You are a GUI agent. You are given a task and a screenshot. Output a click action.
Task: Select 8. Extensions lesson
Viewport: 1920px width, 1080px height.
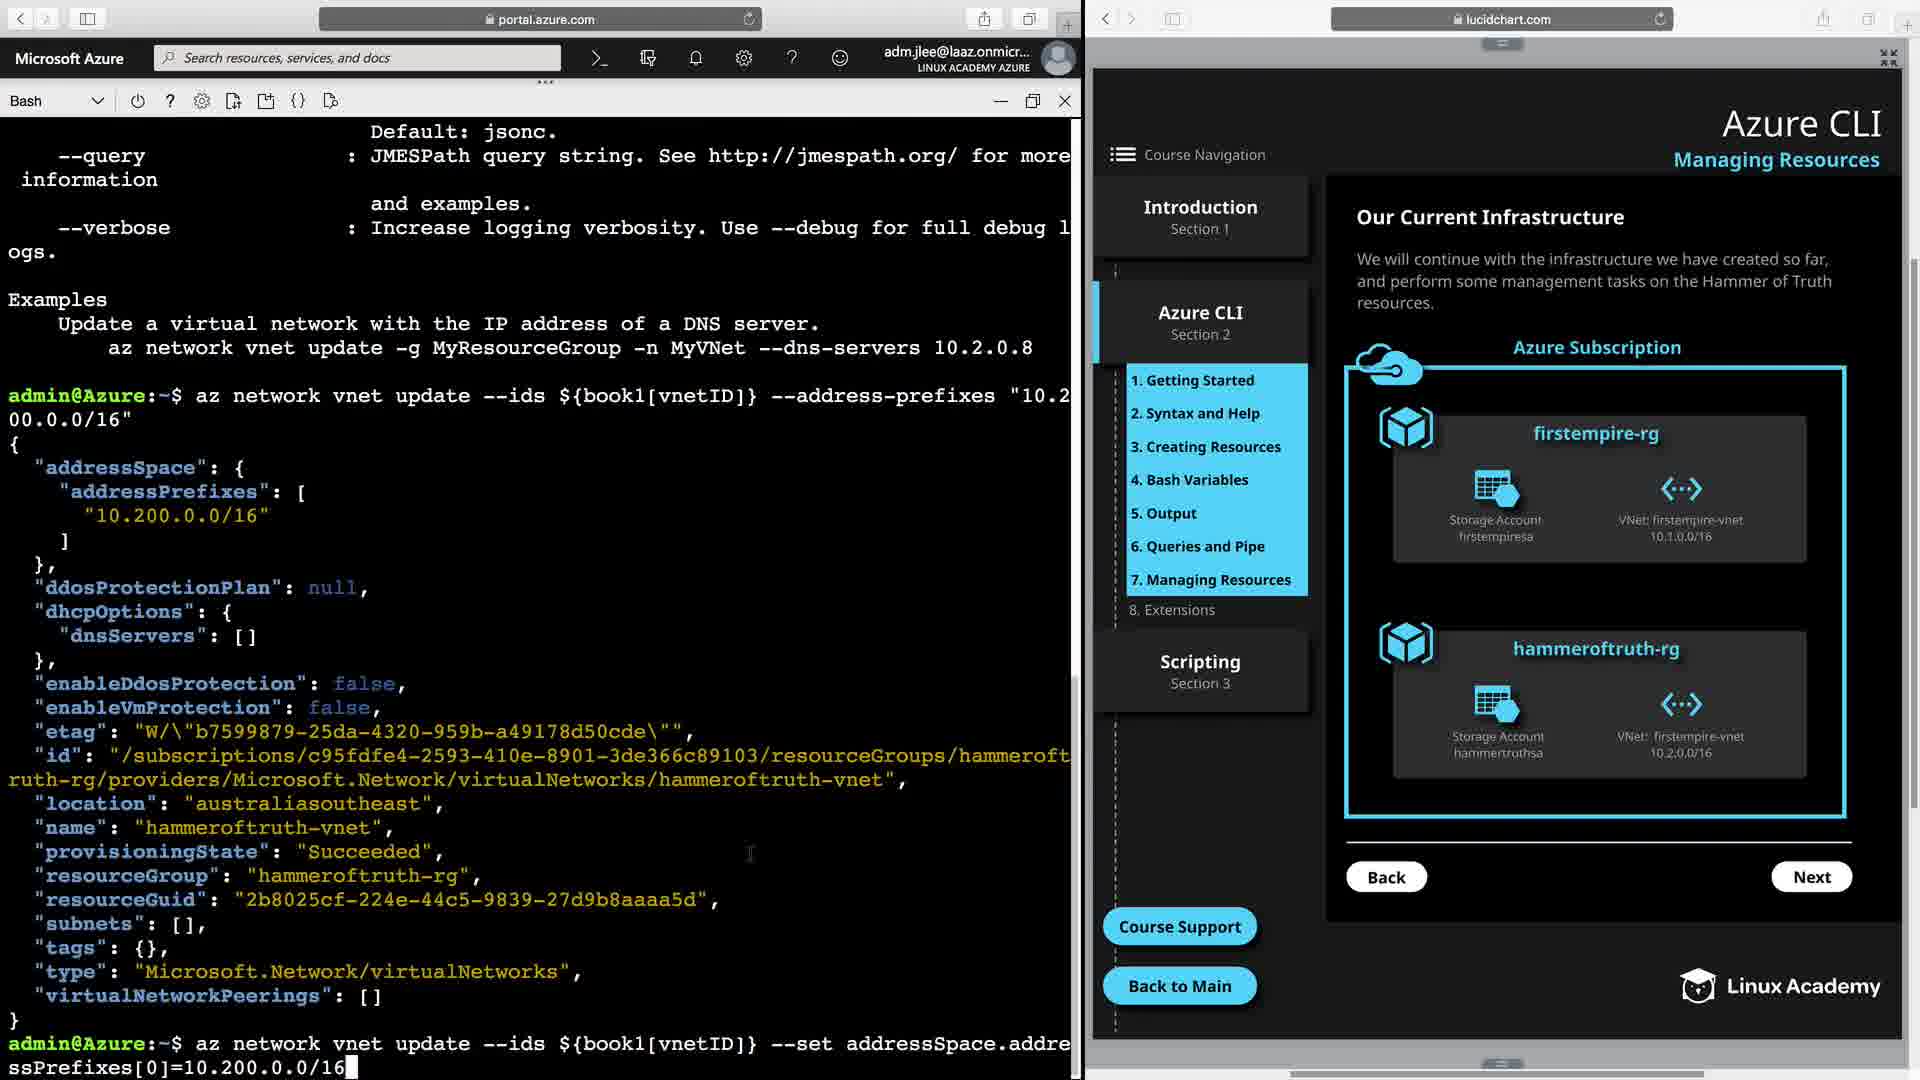[x=1171, y=610]
